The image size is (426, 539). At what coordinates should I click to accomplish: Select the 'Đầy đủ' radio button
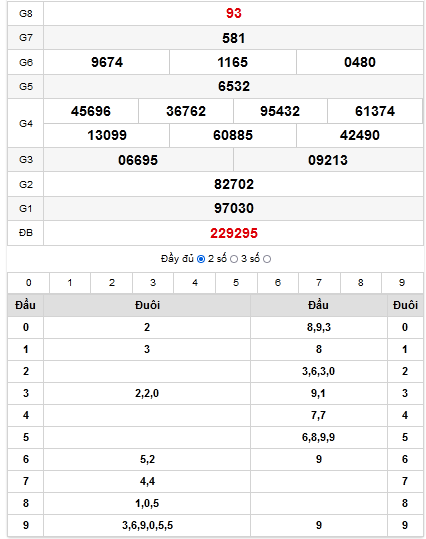[201, 259]
